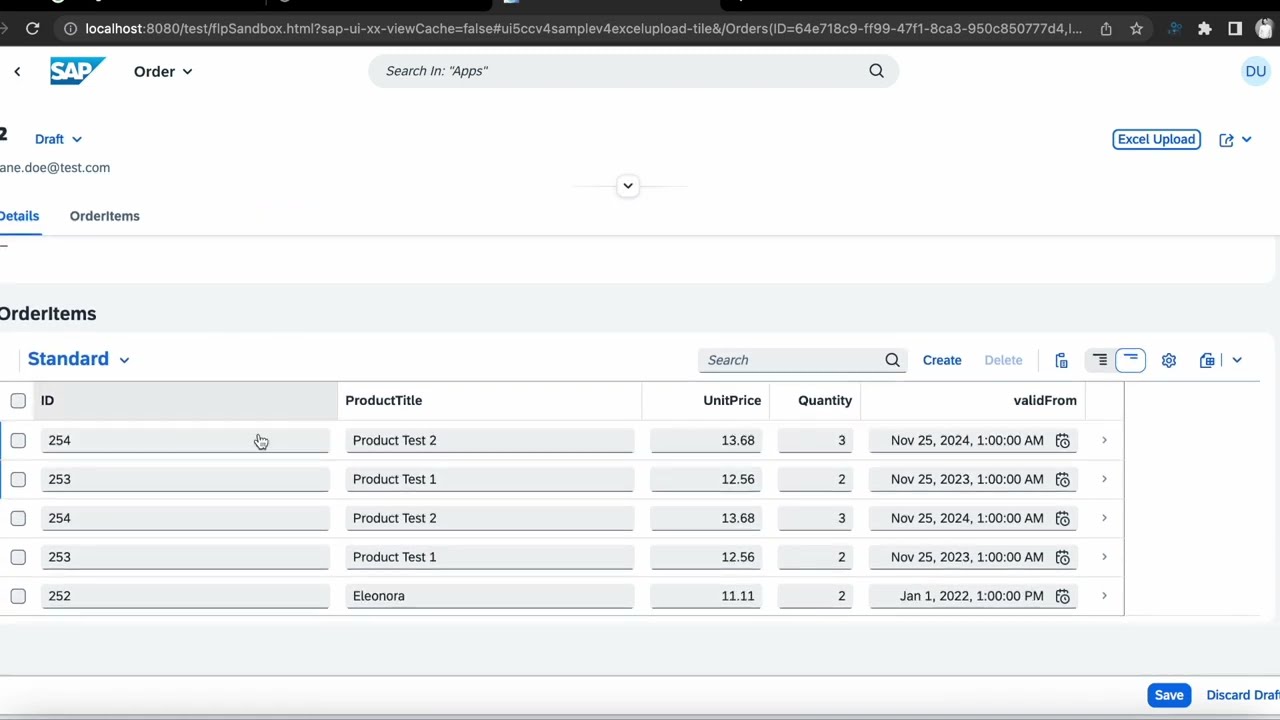Click the browser address bar URL
The height and width of the screenshot is (720, 1280).
coord(583,29)
